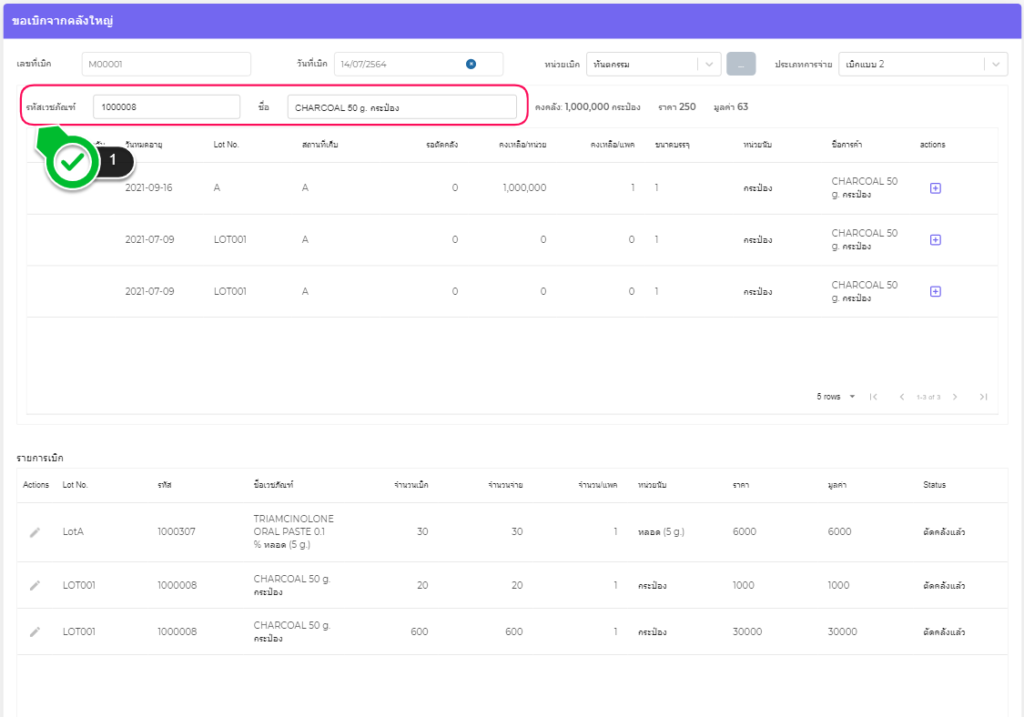
Task: Click pencil icon for CHARCOAL row with quantity 600
Action: pyautogui.click(x=35, y=632)
